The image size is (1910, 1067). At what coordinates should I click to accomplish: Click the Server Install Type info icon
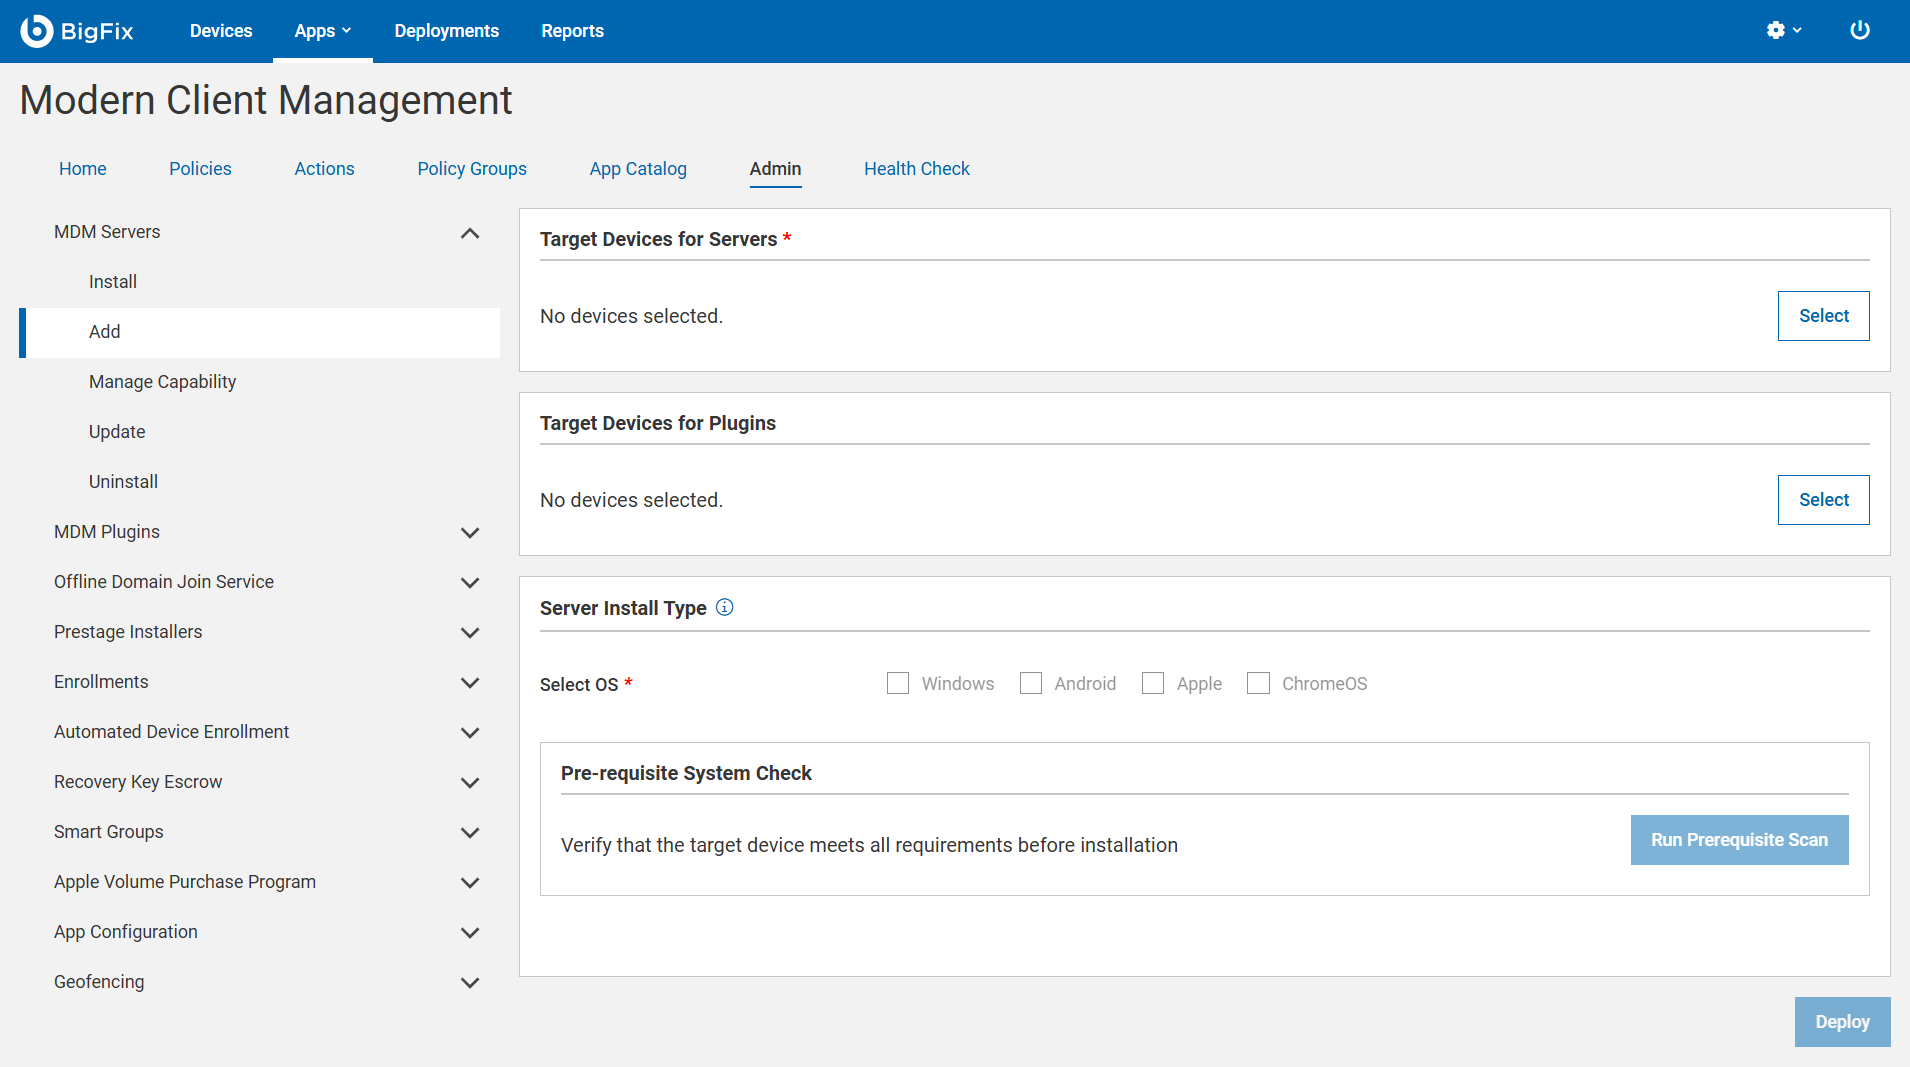pos(725,608)
